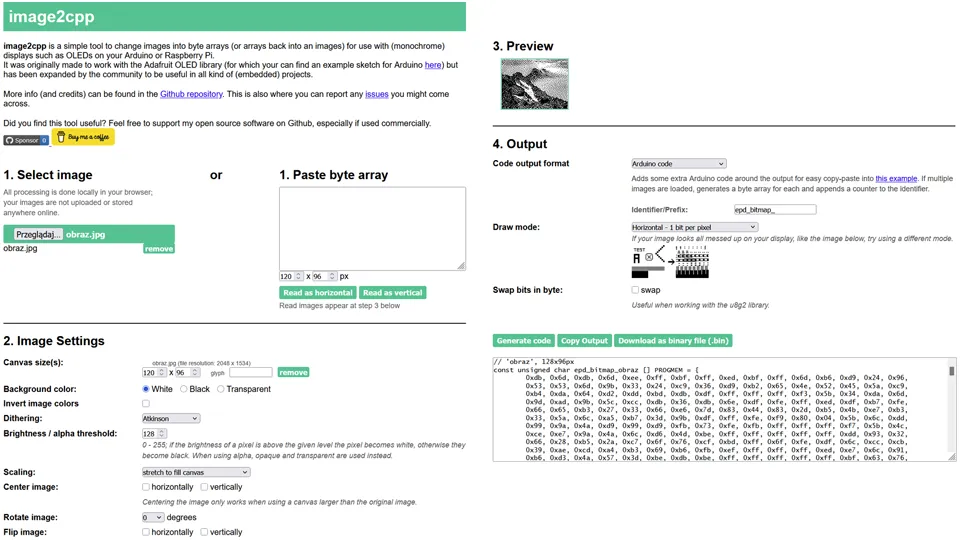Open the Dithering Atkinson dropdown

[171, 419]
